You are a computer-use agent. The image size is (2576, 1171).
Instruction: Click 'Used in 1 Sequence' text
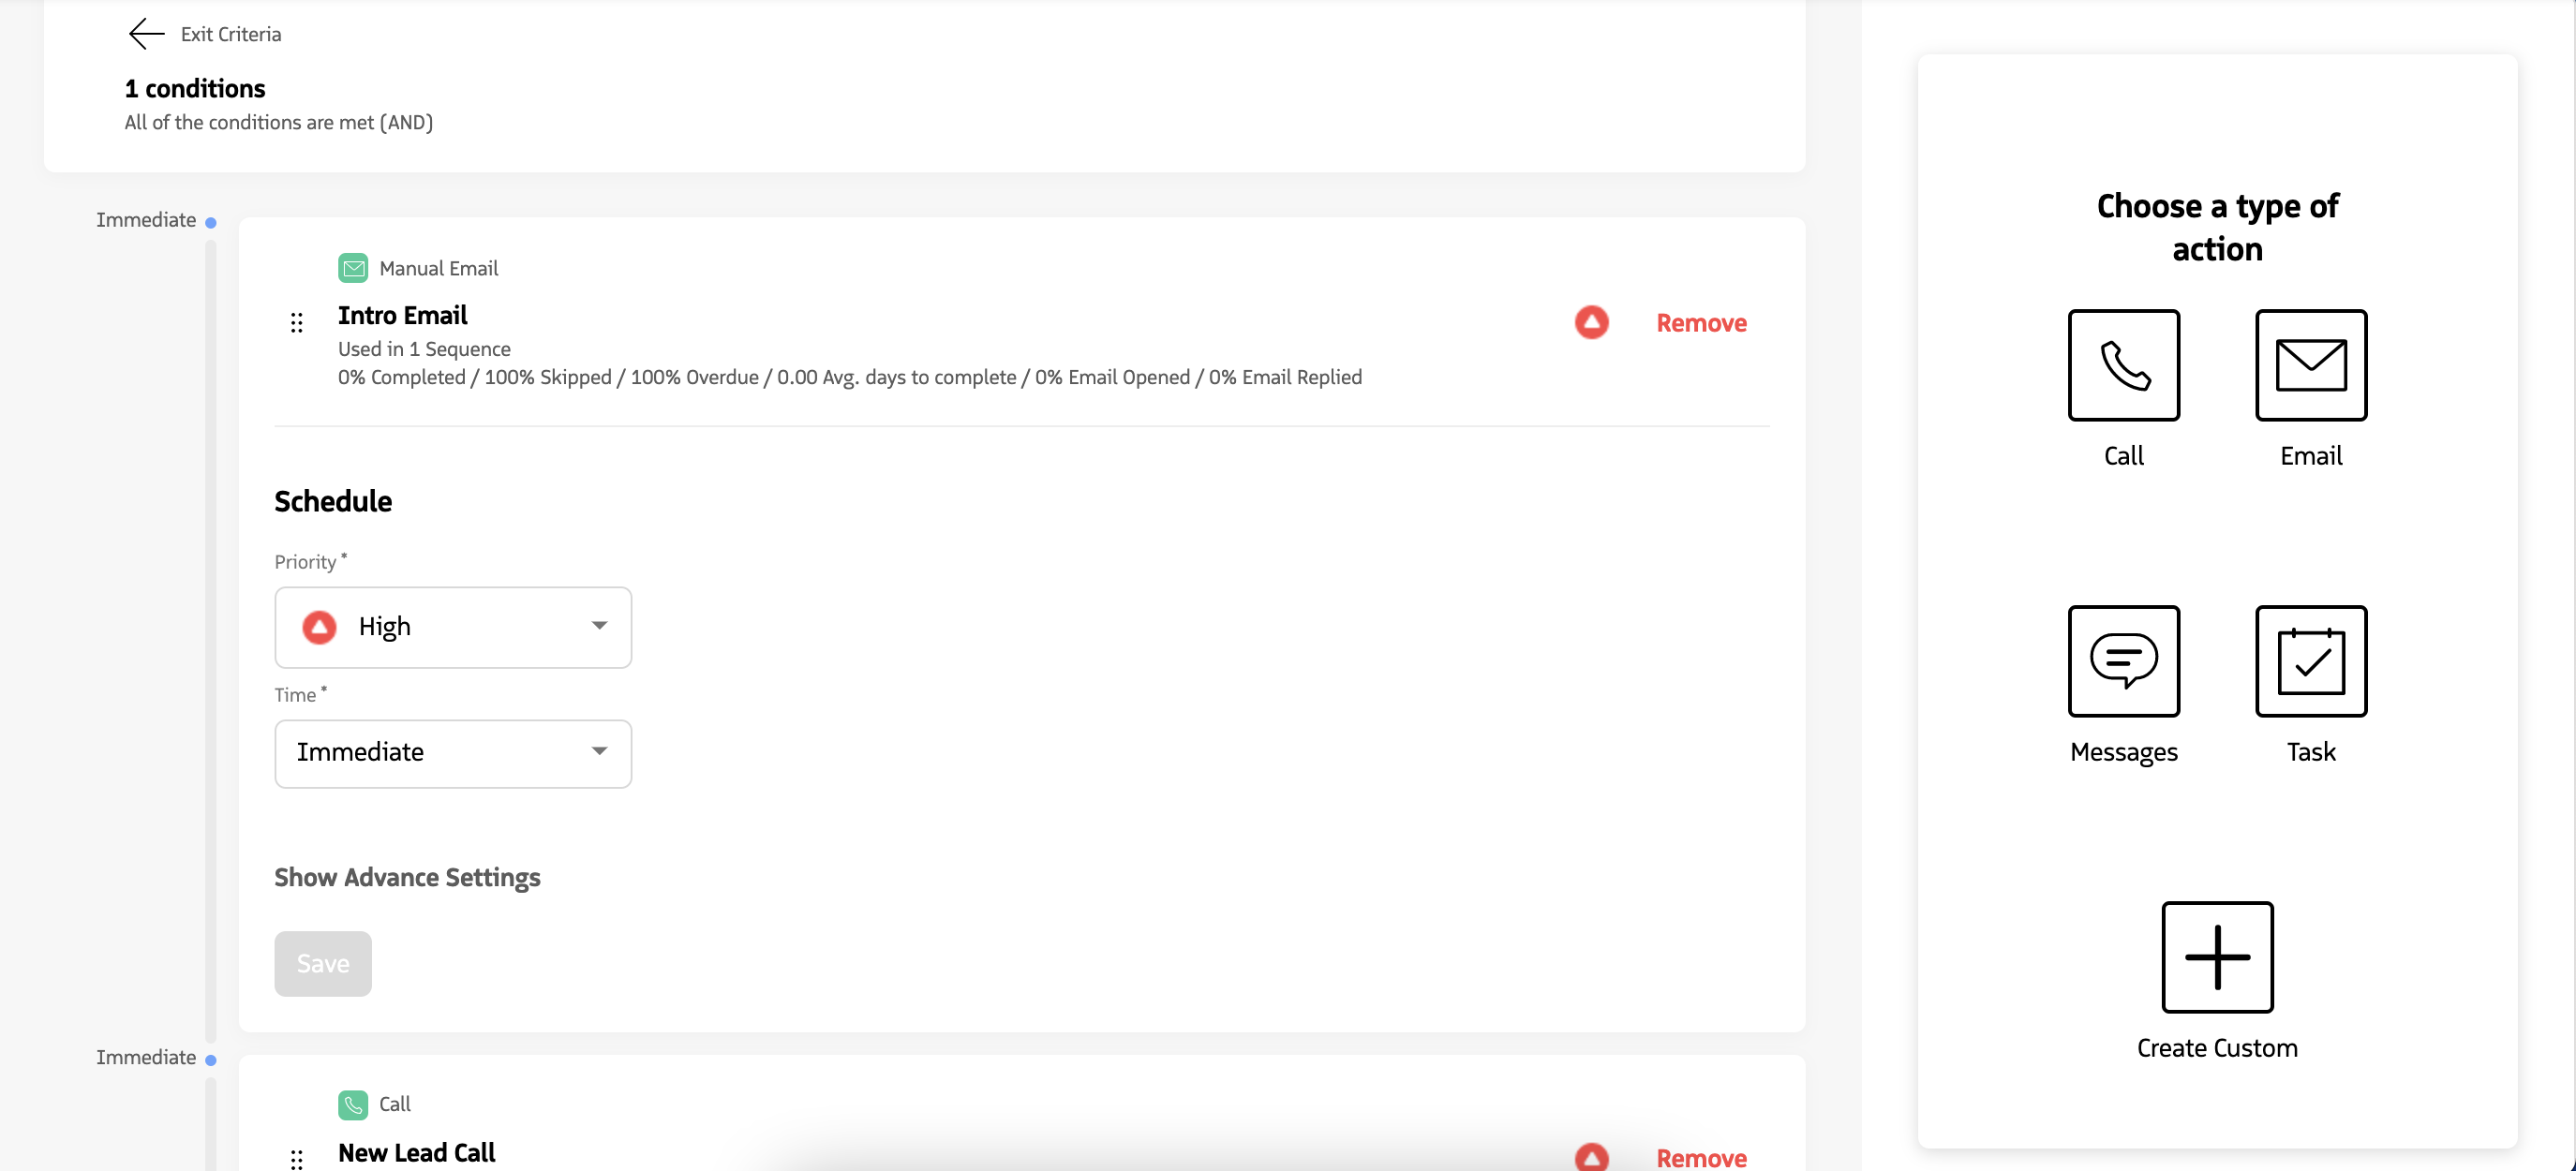[424, 349]
